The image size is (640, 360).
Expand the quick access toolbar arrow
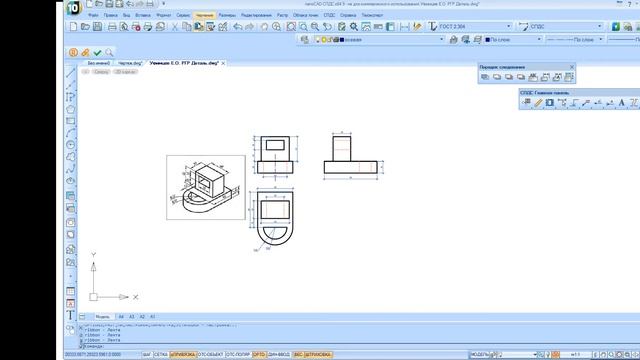tap(164, 4)
